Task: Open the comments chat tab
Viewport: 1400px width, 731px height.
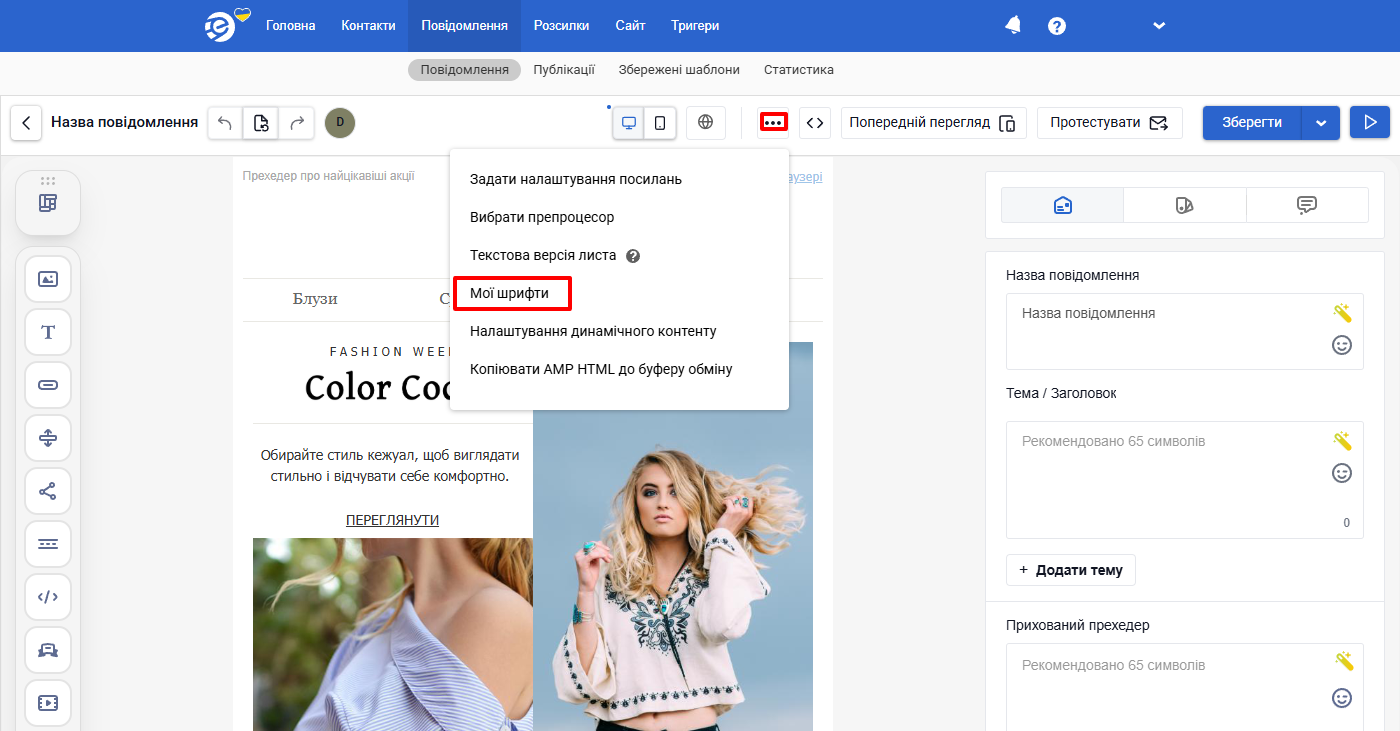Action: 1306,205
